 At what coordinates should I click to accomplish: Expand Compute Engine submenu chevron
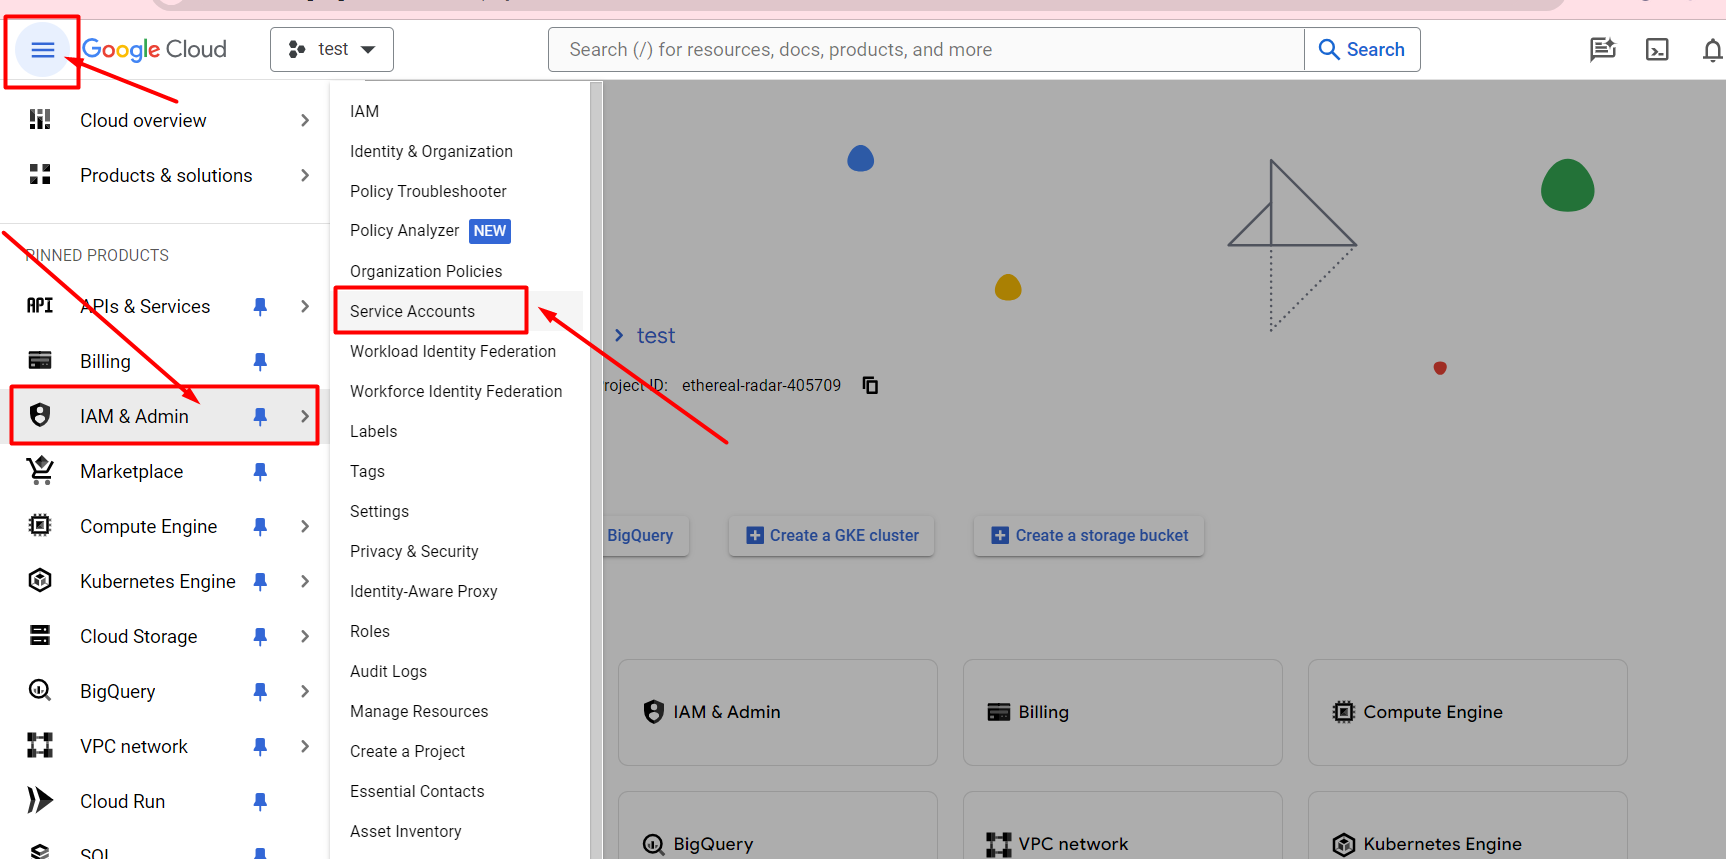pyautogui.click(x=305, y=526)
